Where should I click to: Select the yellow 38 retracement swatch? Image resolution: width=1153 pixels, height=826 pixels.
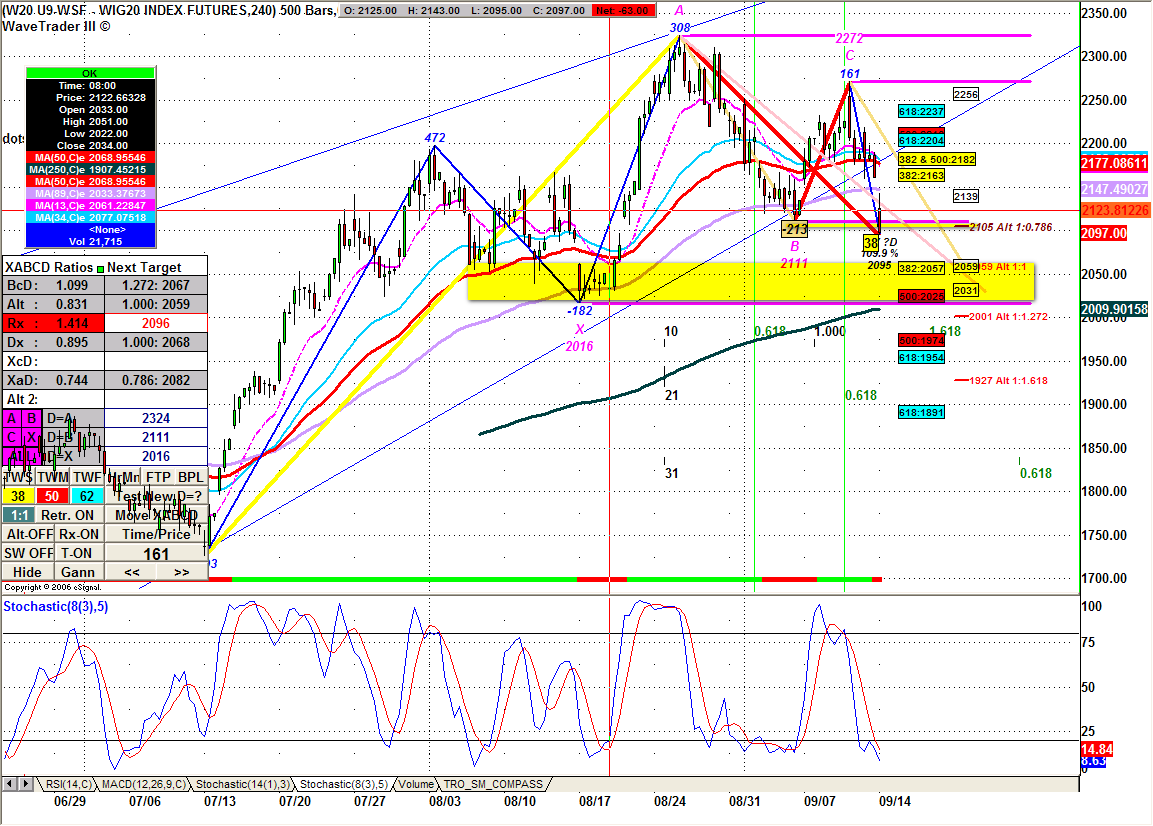(x=18, y=496)
